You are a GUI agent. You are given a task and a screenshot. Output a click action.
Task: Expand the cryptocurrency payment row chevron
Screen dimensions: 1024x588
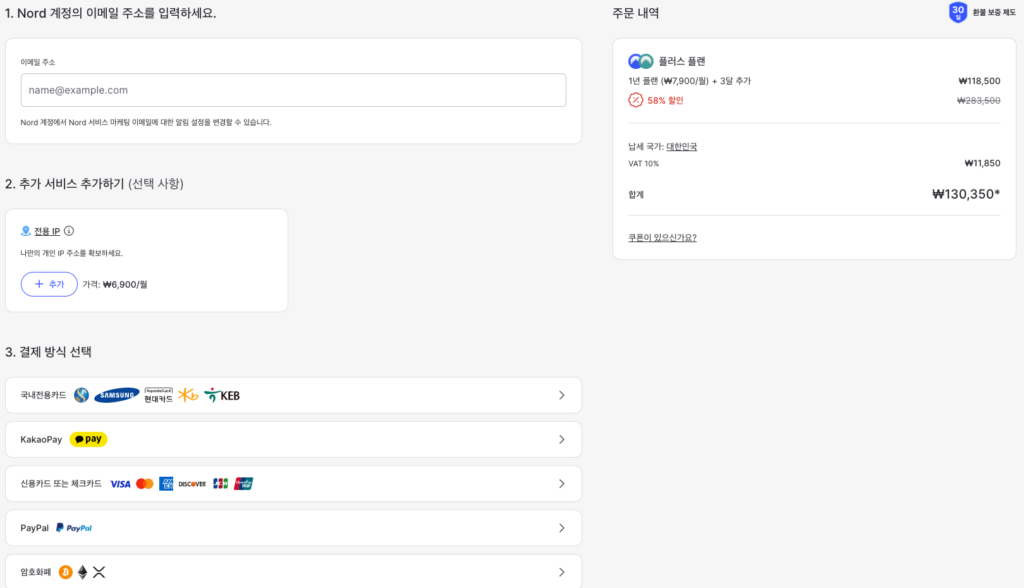(561, 572)
